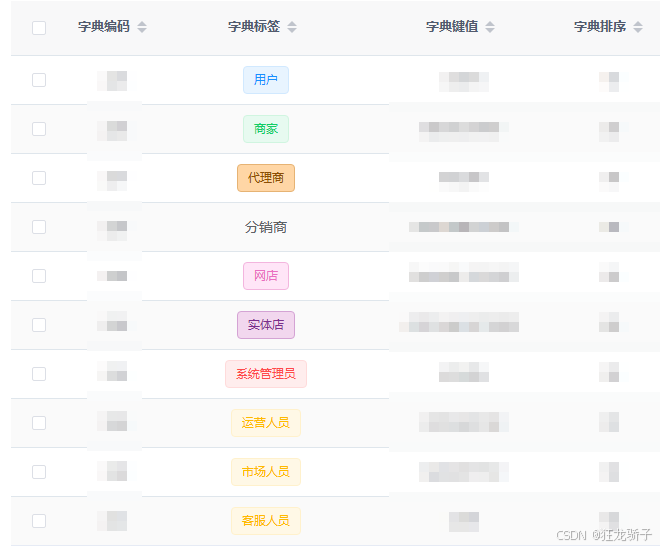This screenshot has height=549, width=660.
Task: Sort by 字典键值 column arrows
Action: tap(490, 27)
